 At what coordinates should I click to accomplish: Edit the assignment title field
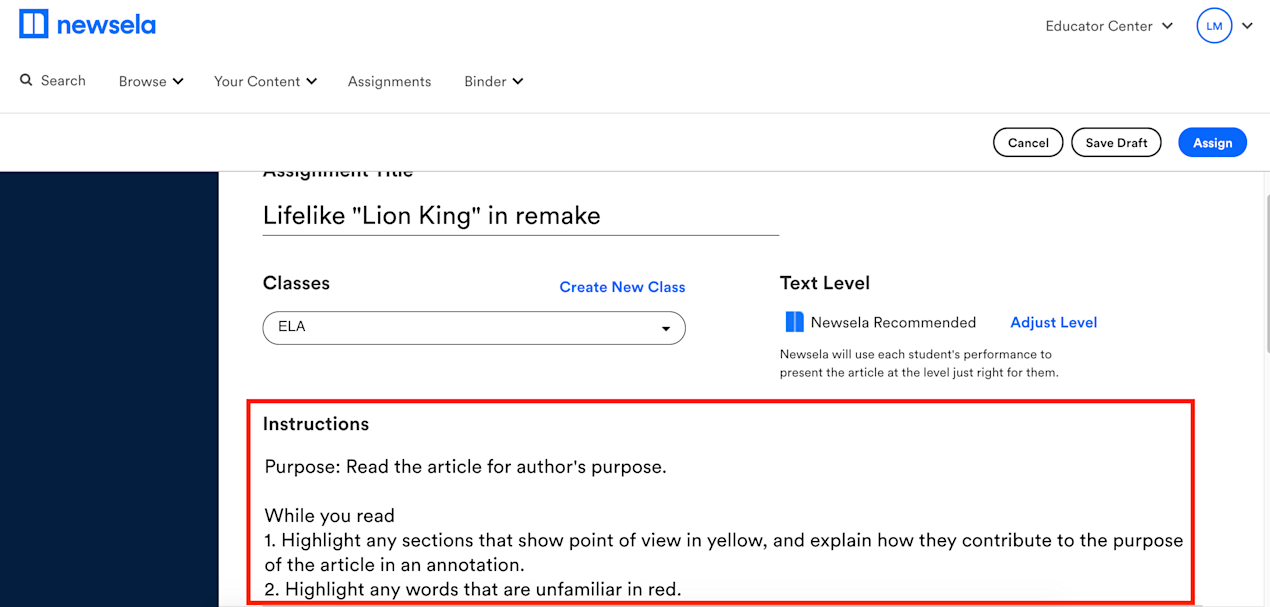[520, 215]
